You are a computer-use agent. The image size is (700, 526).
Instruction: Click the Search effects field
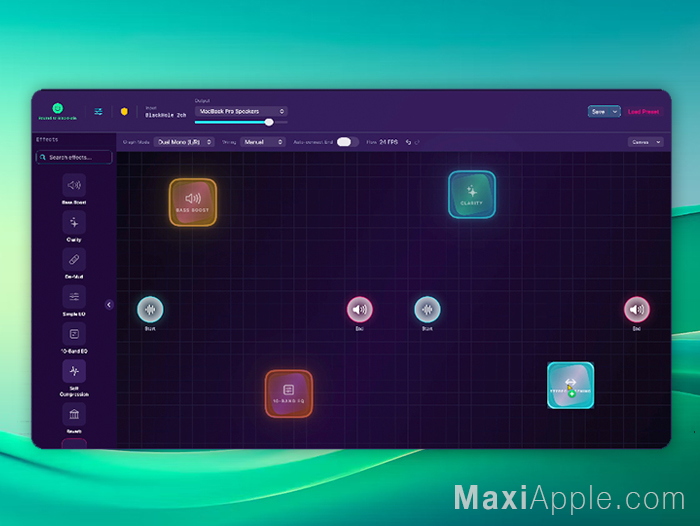tap(74, 157)
